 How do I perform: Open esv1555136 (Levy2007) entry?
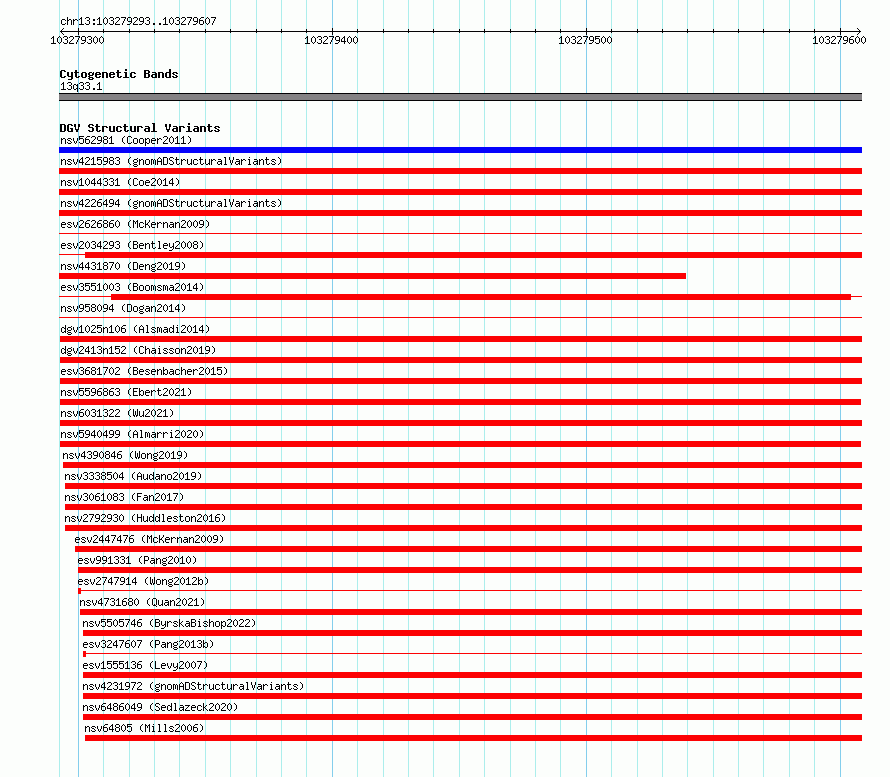point(145,665)
